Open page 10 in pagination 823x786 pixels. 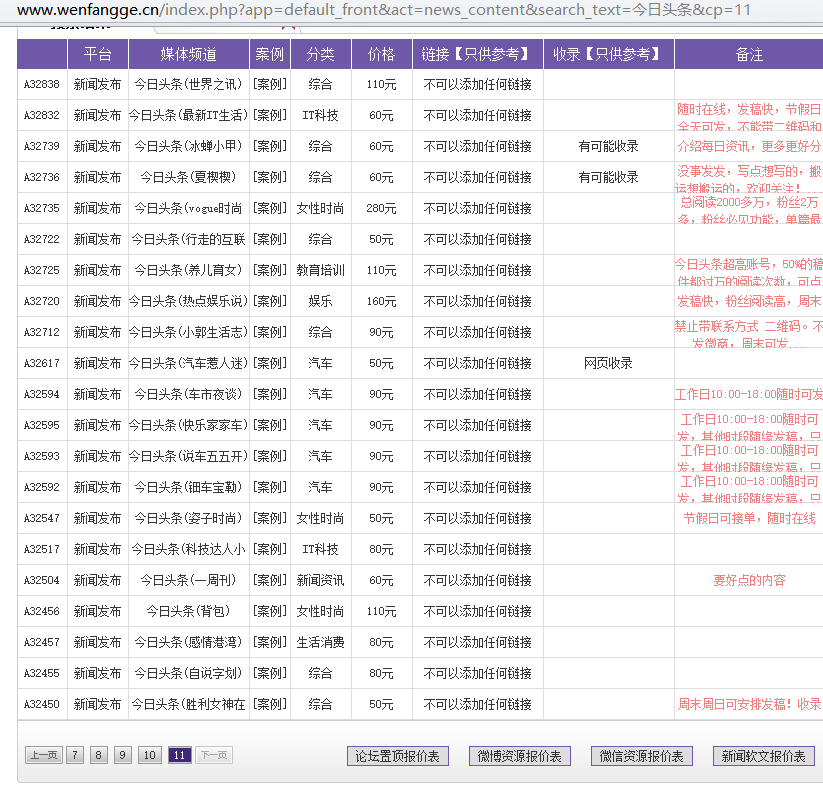[x=149, y=755]
